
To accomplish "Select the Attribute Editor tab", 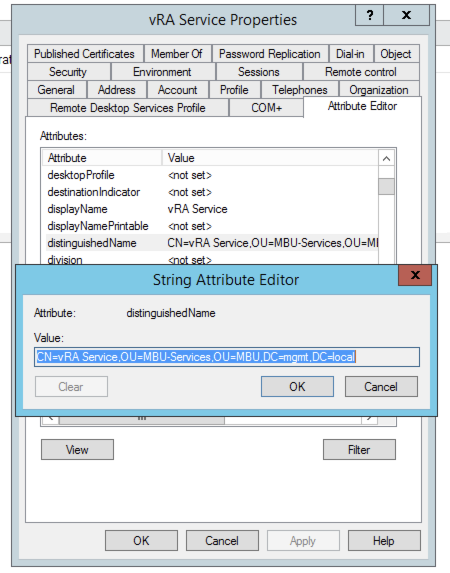I will [x=362, y=106].
